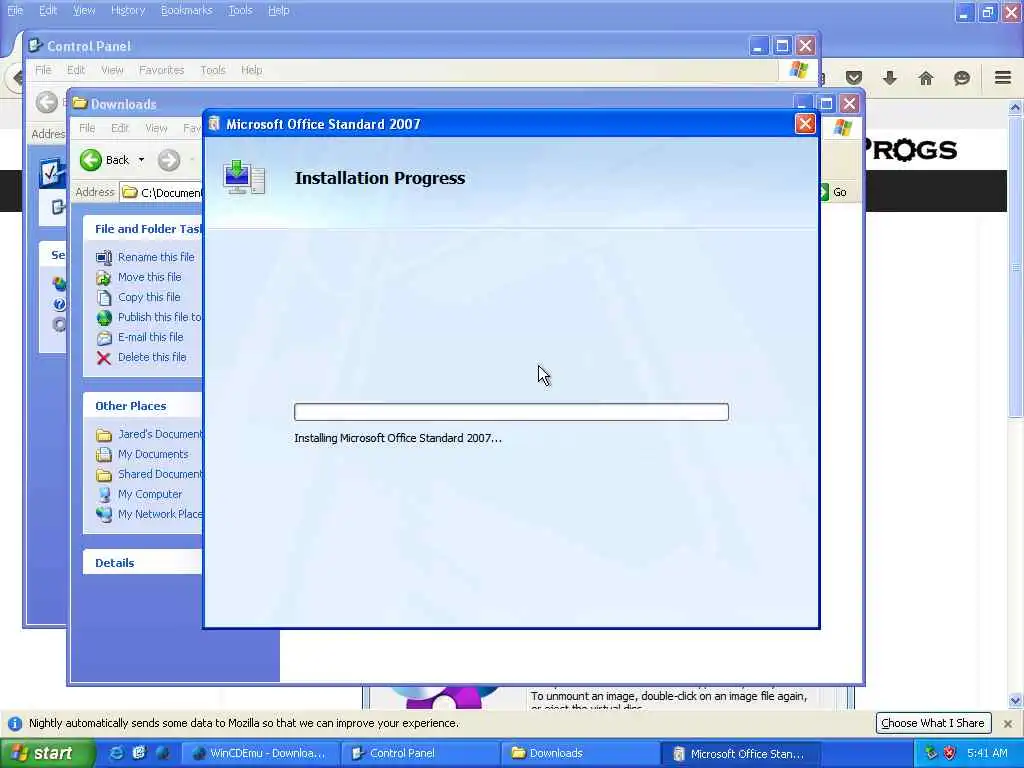
Task: Go to Firefox home page icon
Action: click(x=925, y=78)
